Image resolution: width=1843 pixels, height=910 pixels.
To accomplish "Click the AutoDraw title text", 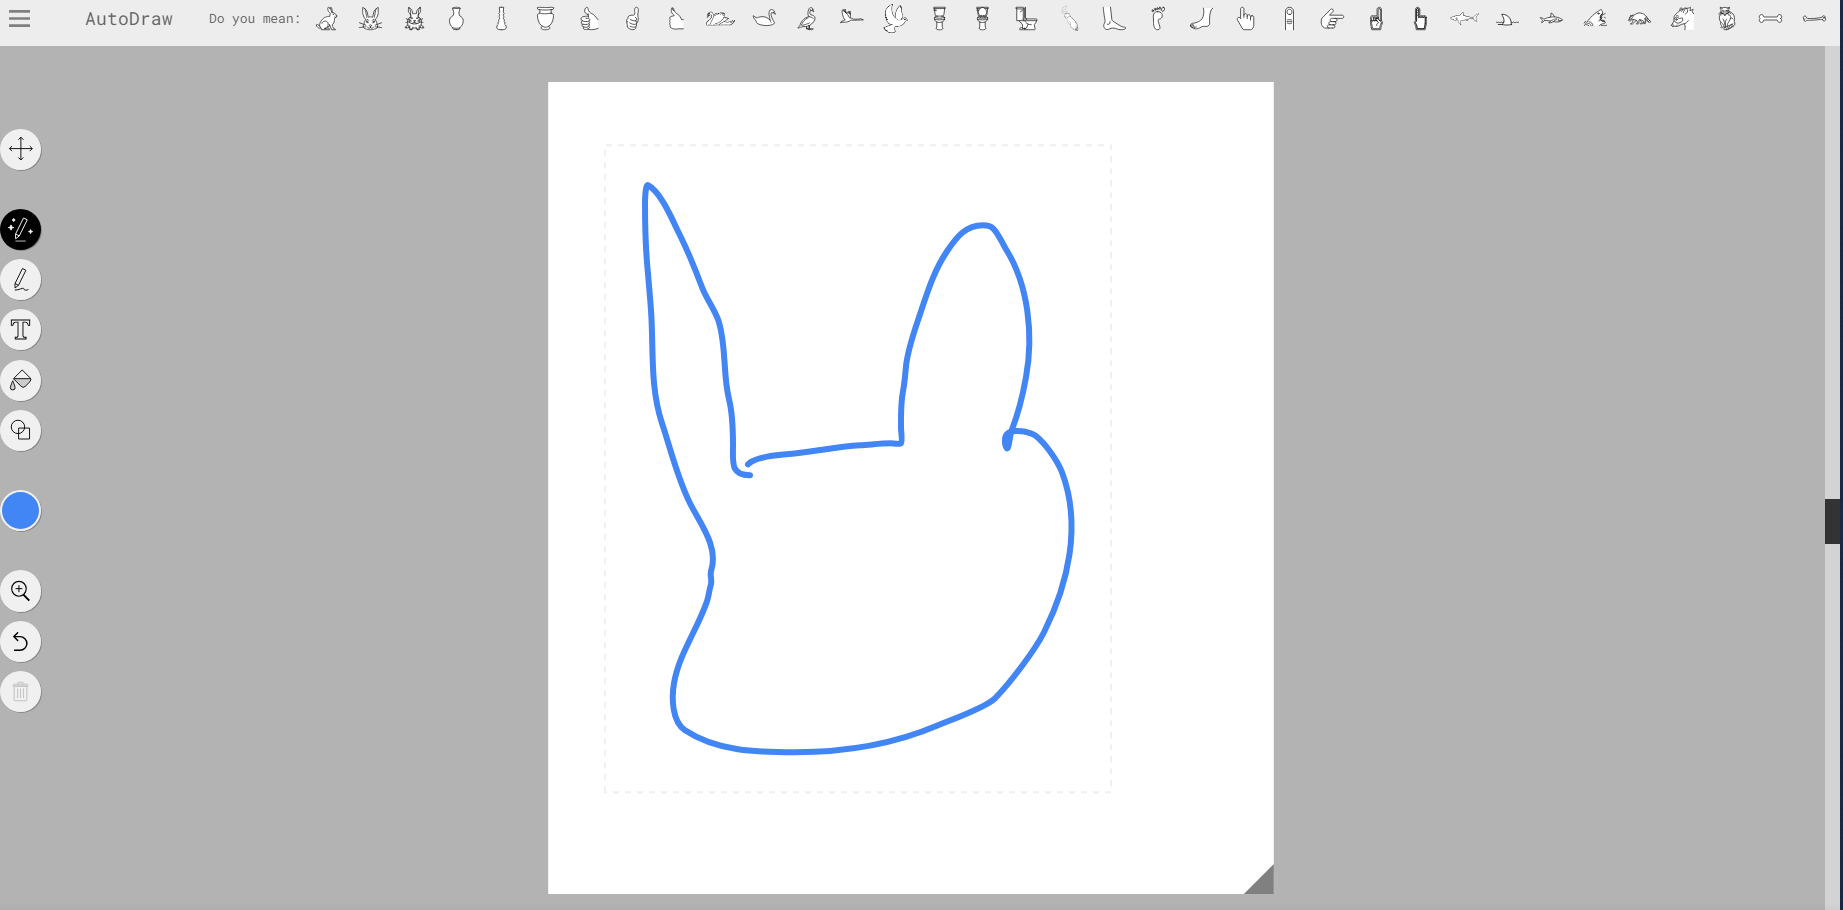I will (x=129, y=19).
